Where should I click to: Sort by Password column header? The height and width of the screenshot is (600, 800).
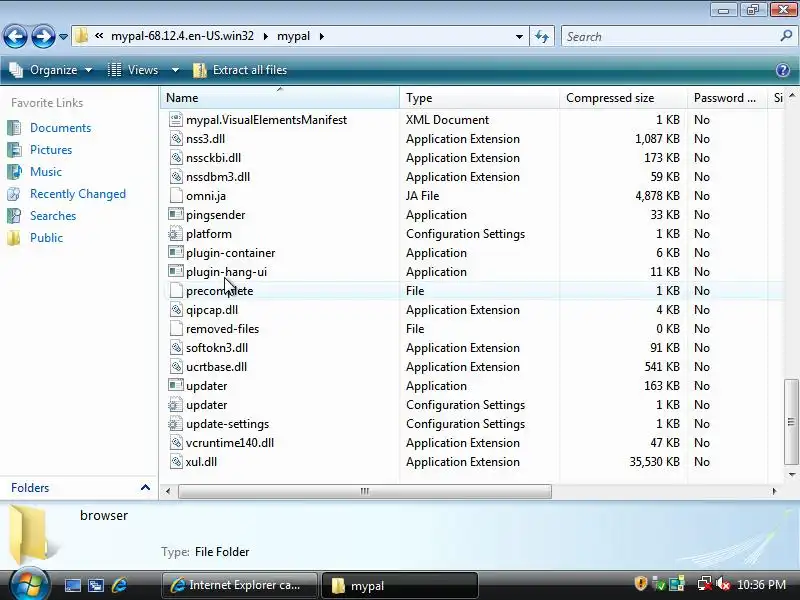(727, 98)
